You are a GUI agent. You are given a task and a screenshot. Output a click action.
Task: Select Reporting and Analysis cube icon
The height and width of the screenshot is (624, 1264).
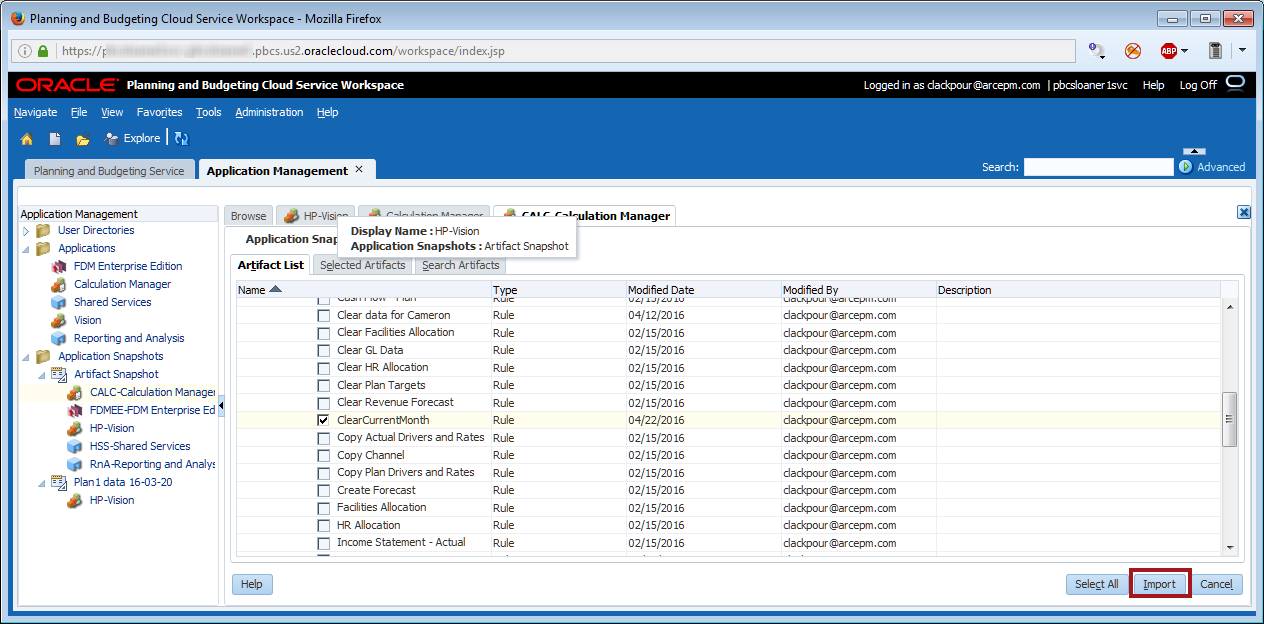pos(58,338)
